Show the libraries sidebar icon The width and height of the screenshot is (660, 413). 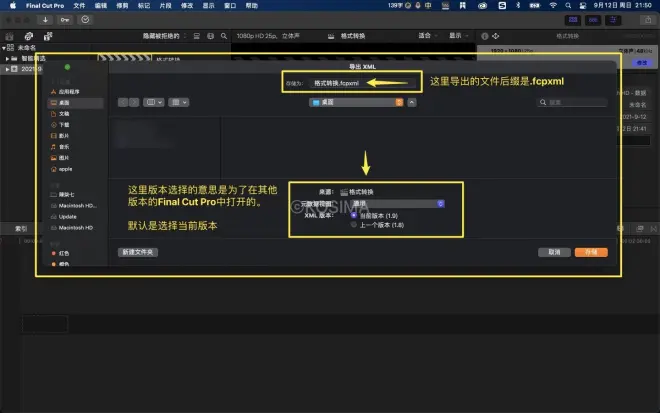(x=9, y=36)
